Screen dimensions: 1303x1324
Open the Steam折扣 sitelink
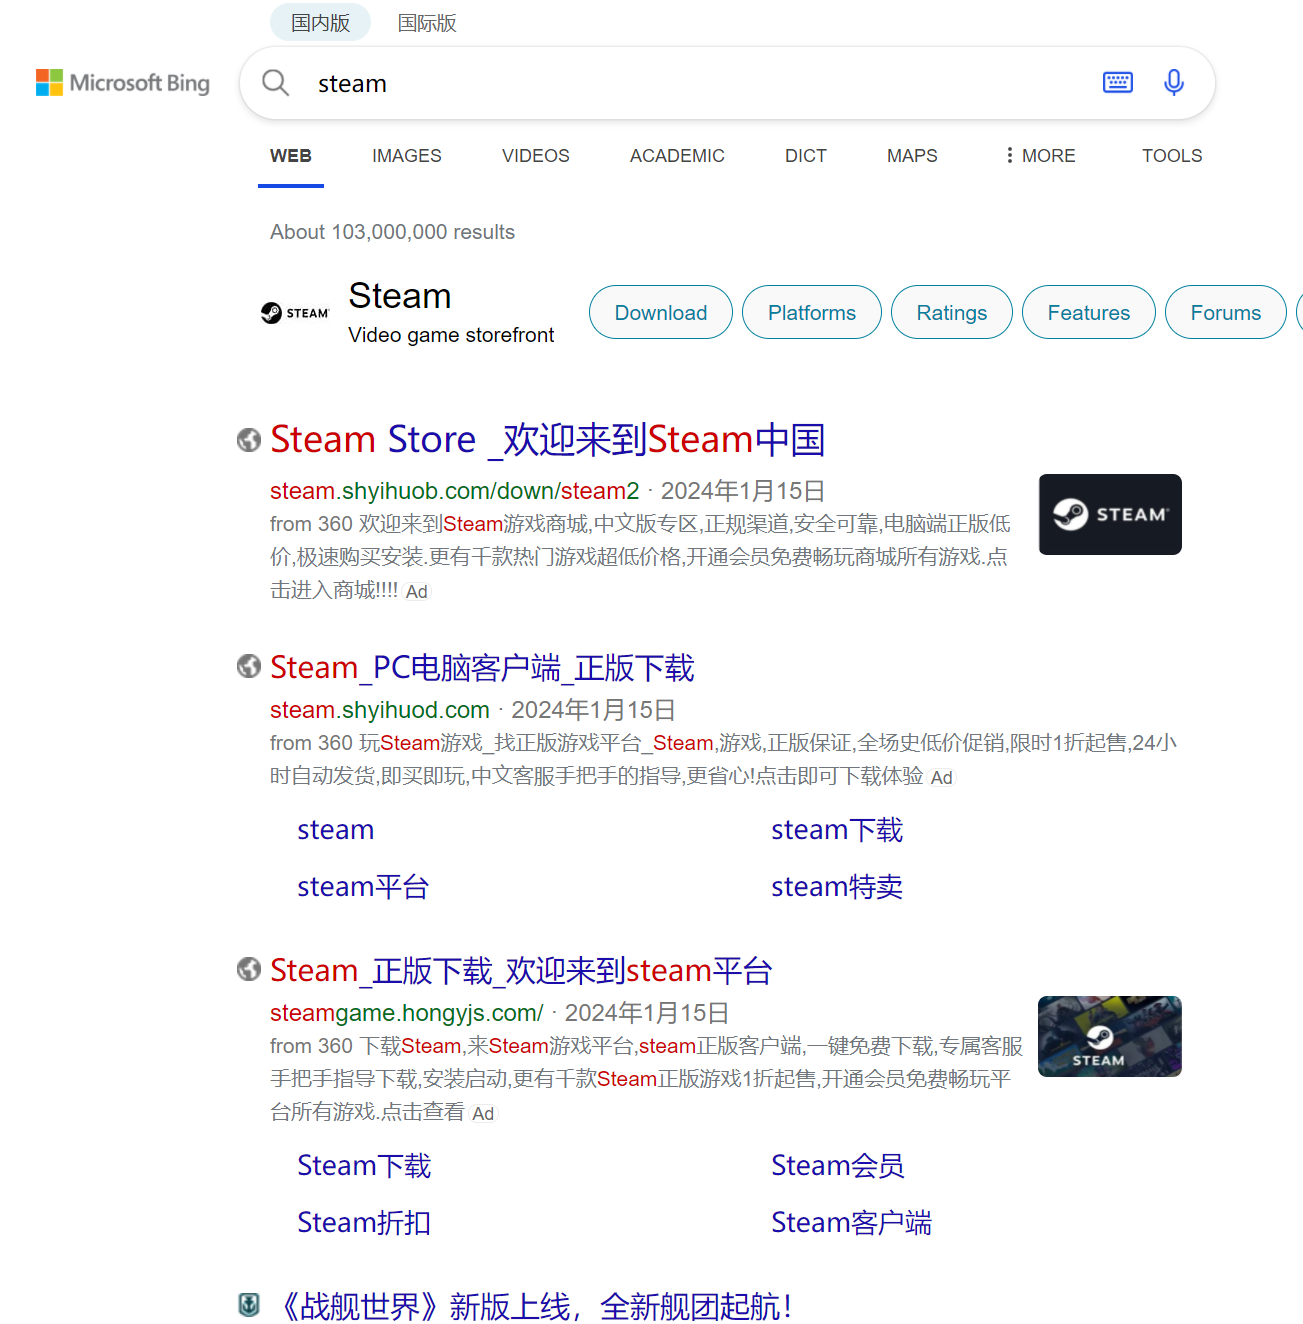364,1223
